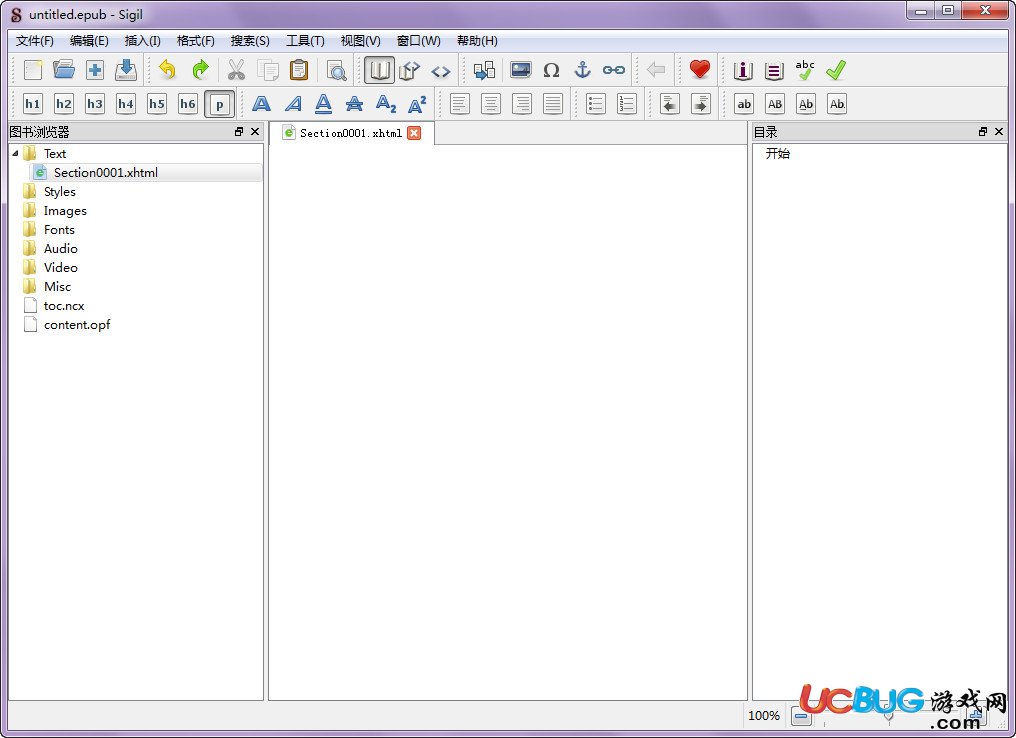Apply Heading 1 style
This screenshot has width=1016, height=738.
tap(32, 104)
